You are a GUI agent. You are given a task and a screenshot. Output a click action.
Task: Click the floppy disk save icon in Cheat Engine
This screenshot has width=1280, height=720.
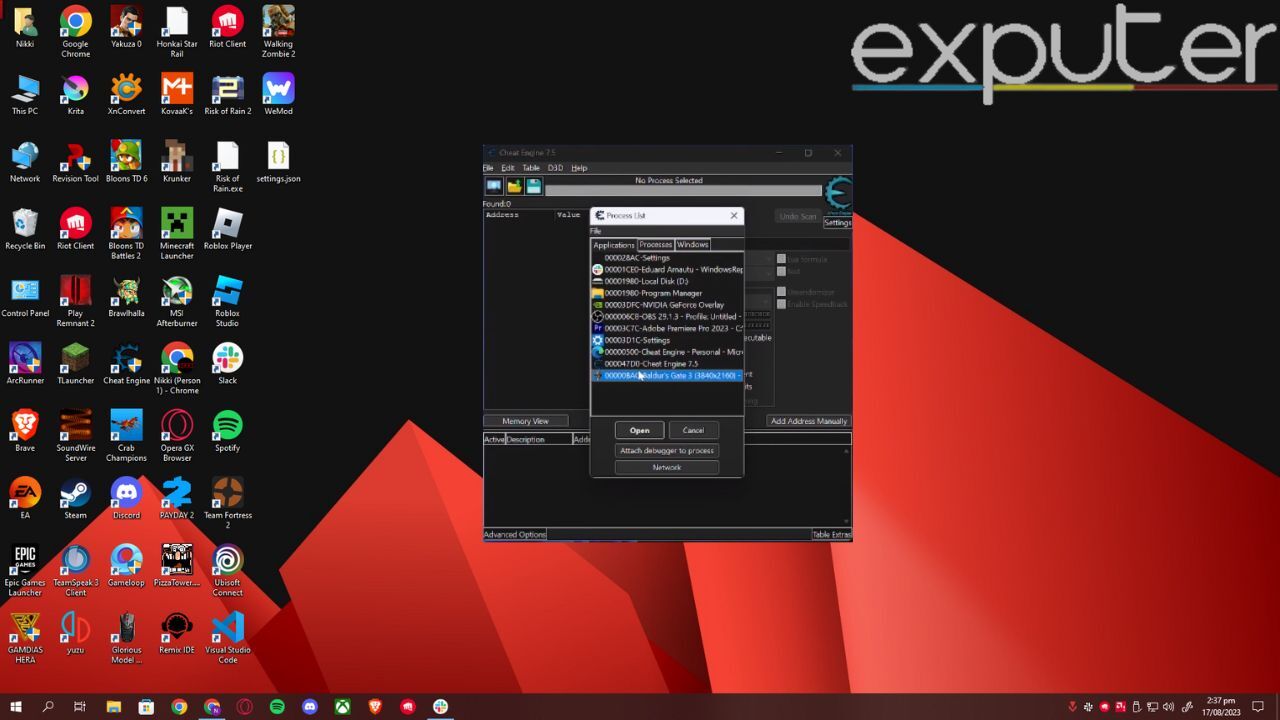[x=533, y=186]
